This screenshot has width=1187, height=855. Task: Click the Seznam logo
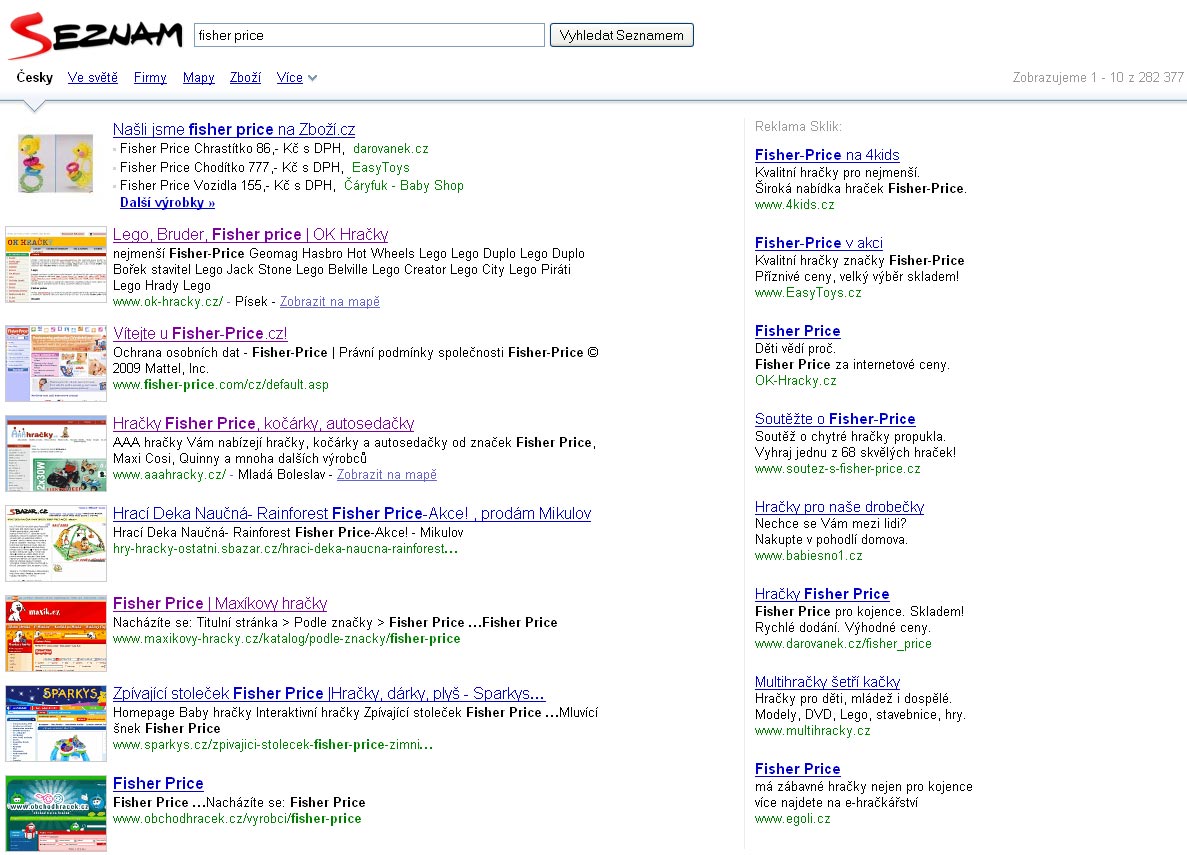tap(95, 35)
